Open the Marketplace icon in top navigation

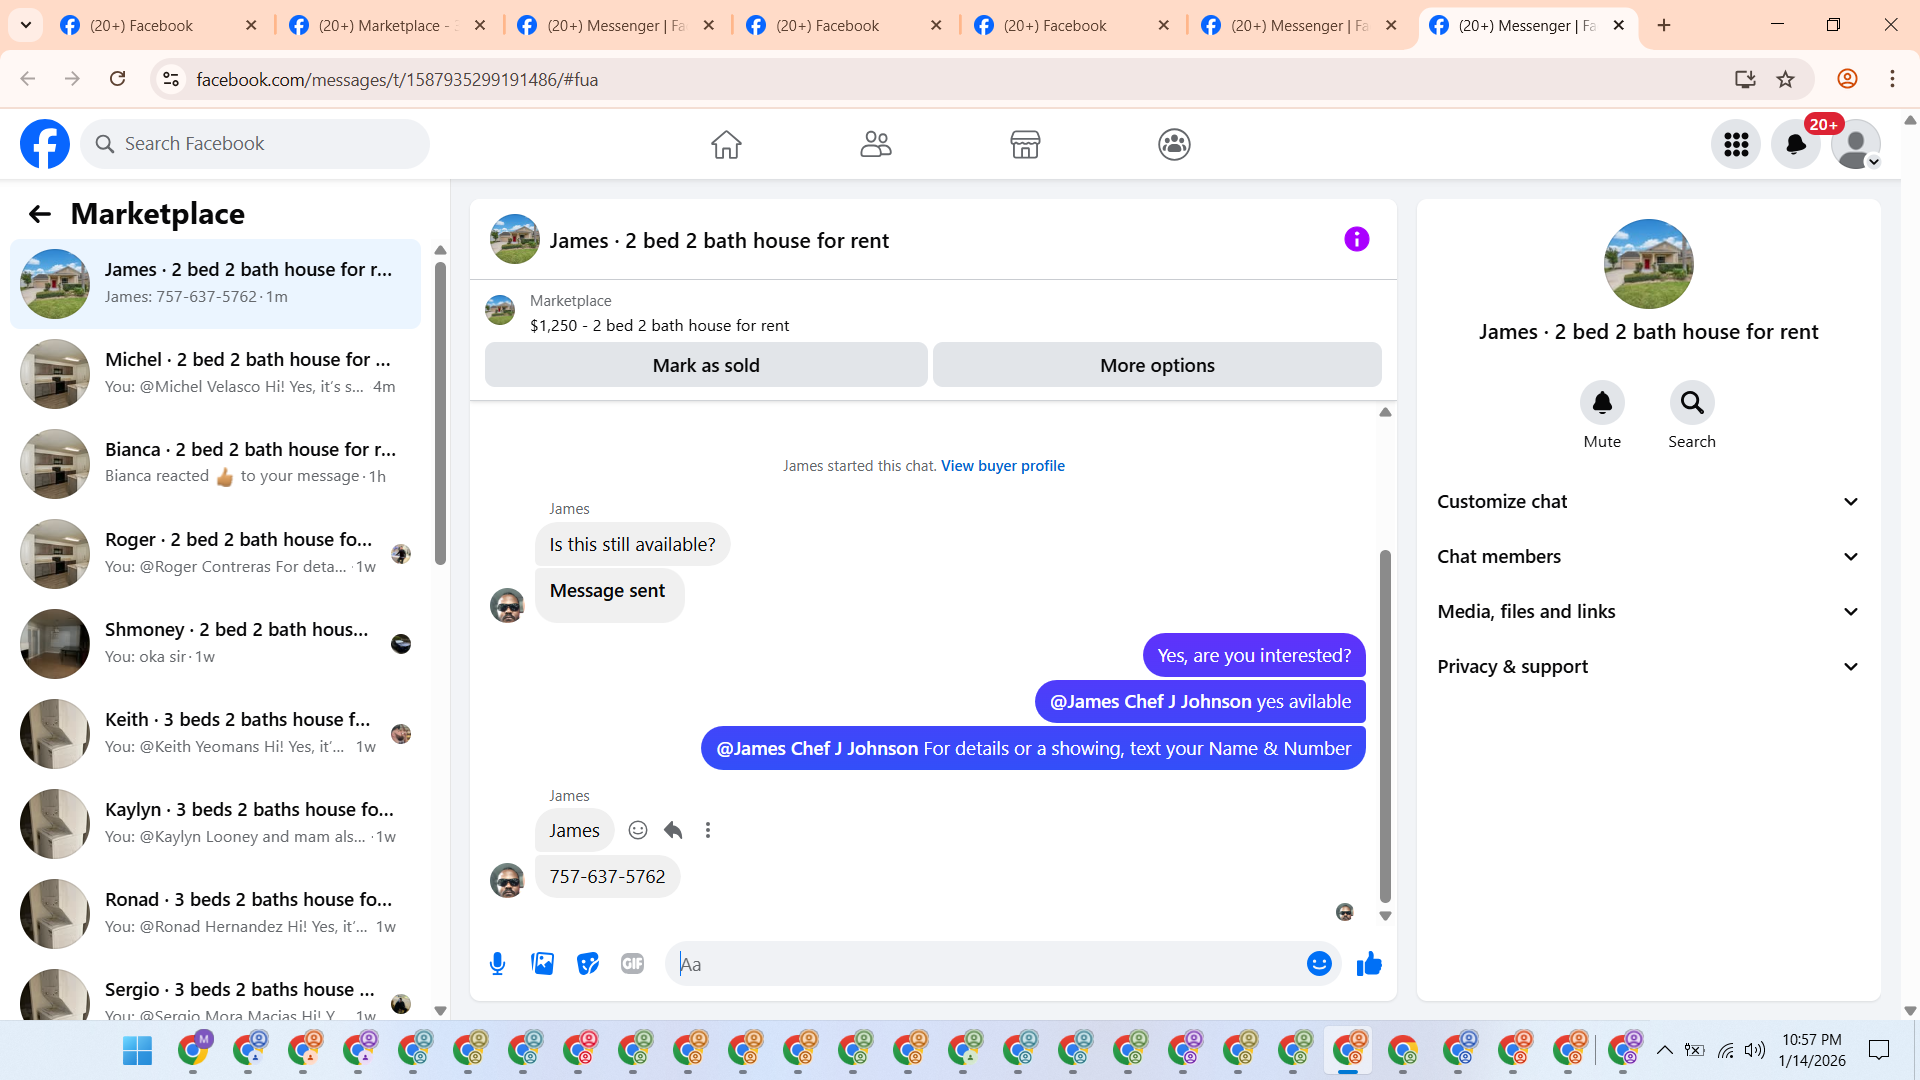1025,145
